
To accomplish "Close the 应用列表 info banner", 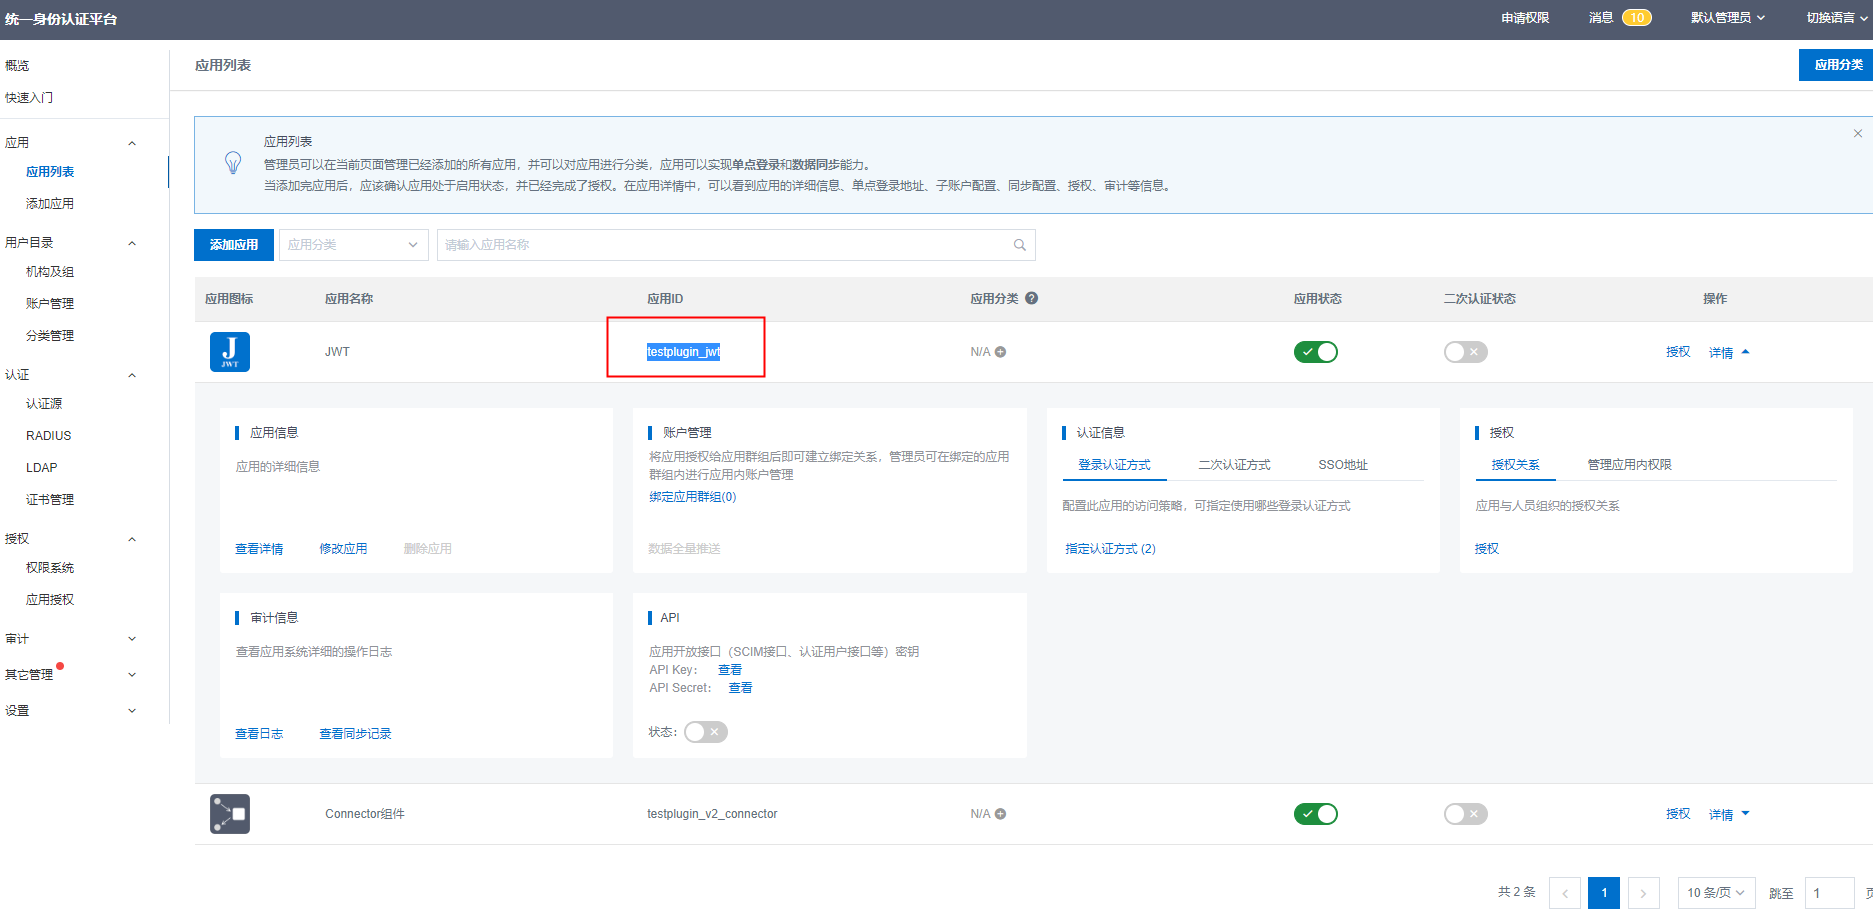I will point(1857,134).
